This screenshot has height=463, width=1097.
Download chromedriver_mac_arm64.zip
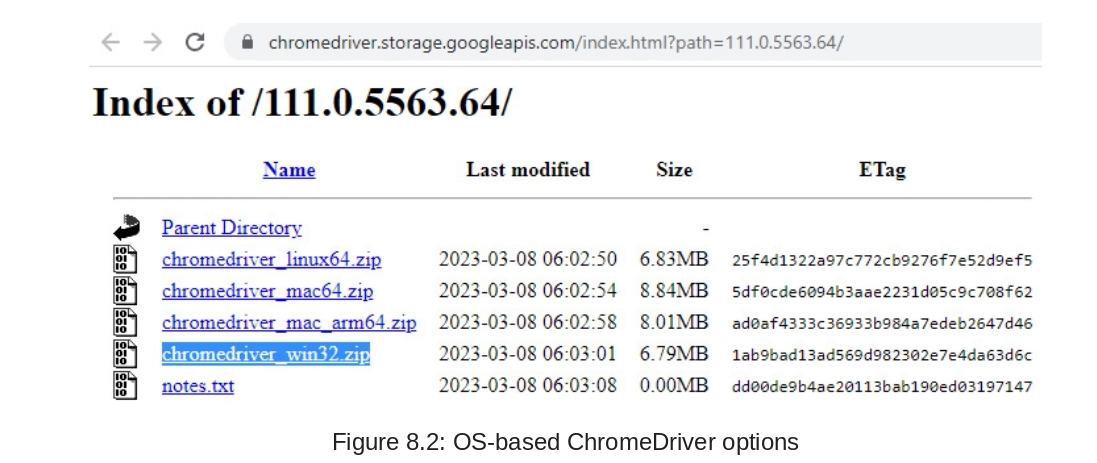pos(289,323)
